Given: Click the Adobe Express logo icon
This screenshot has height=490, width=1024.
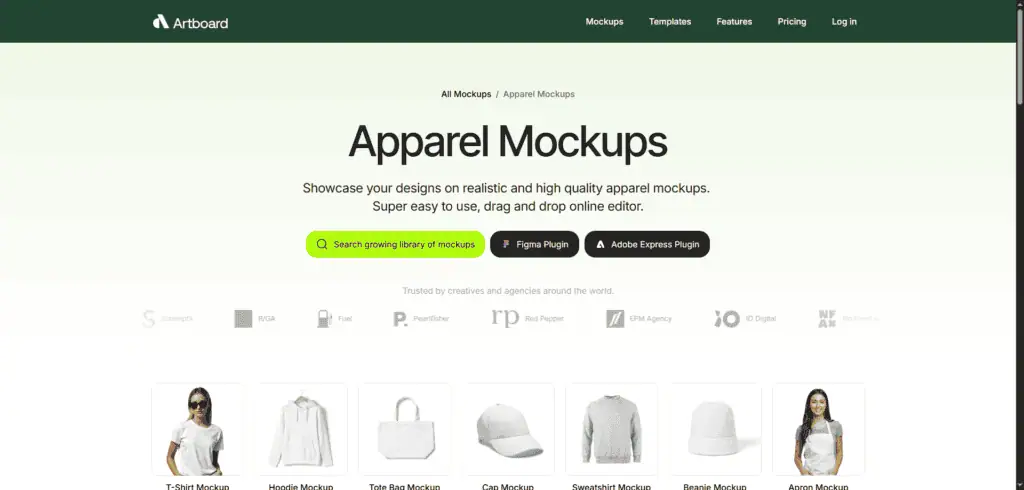Looking at the screenshot, I should pyautogui.click(x=600, y=244).
